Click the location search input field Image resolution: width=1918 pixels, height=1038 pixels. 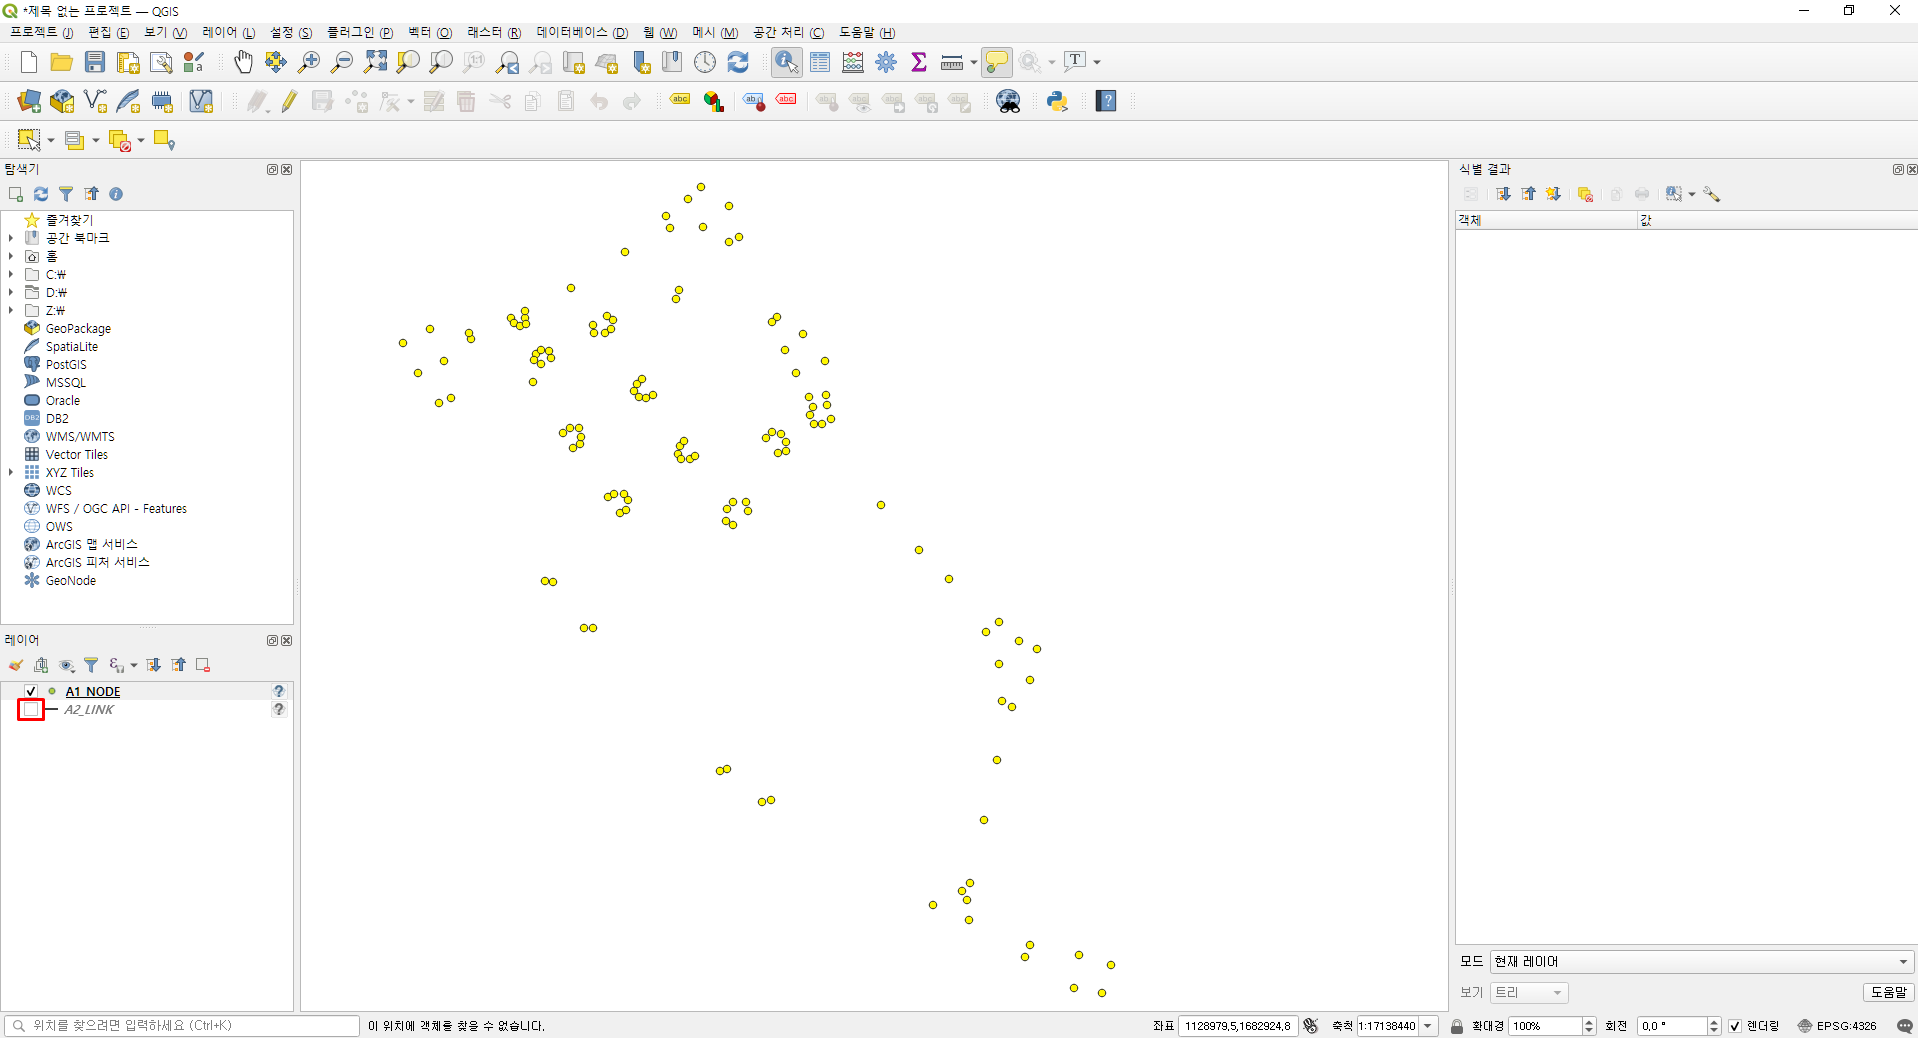pyautogui.click(x=182, y=1026)
